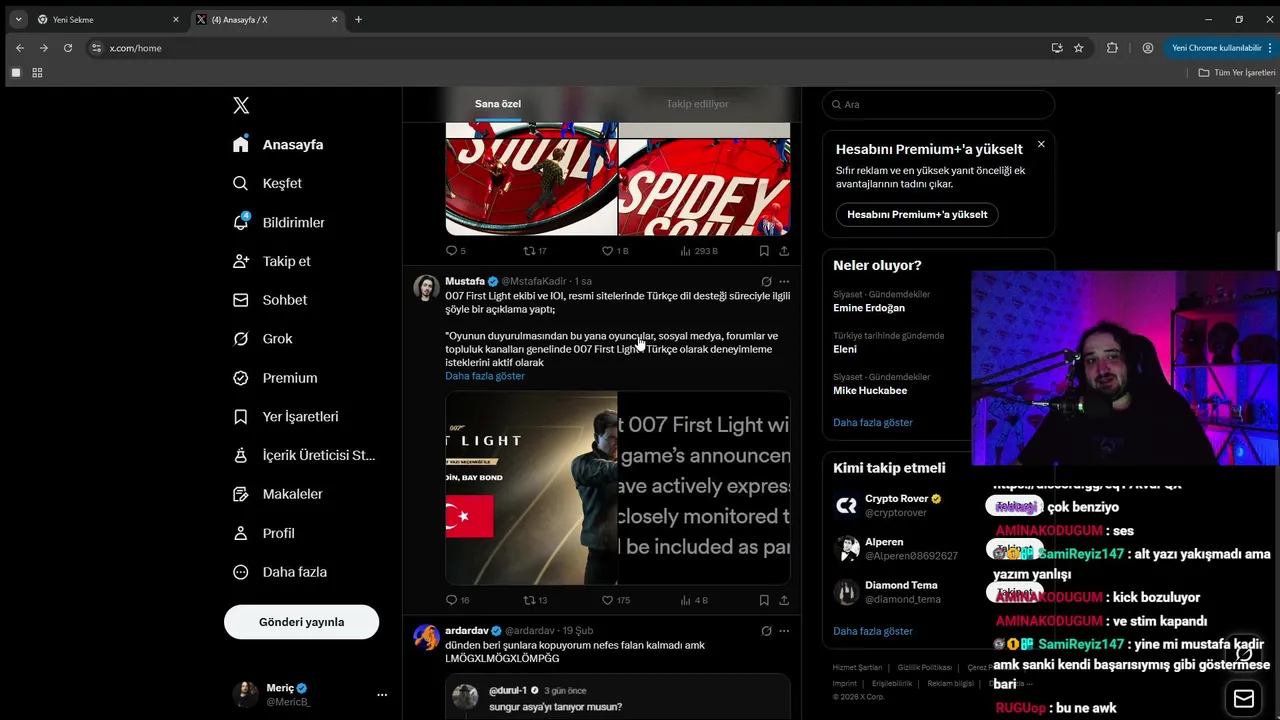The image size is (1280, 720).
Task: Open Makaleler articles
Action: (x=278, y=494)
